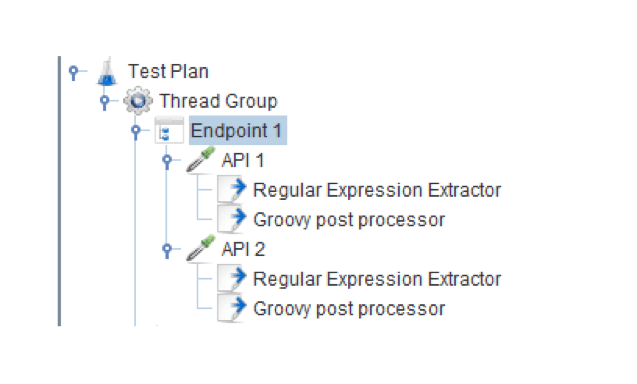
Task: Select the Thread Group label
Action: [x=218, y=101]
